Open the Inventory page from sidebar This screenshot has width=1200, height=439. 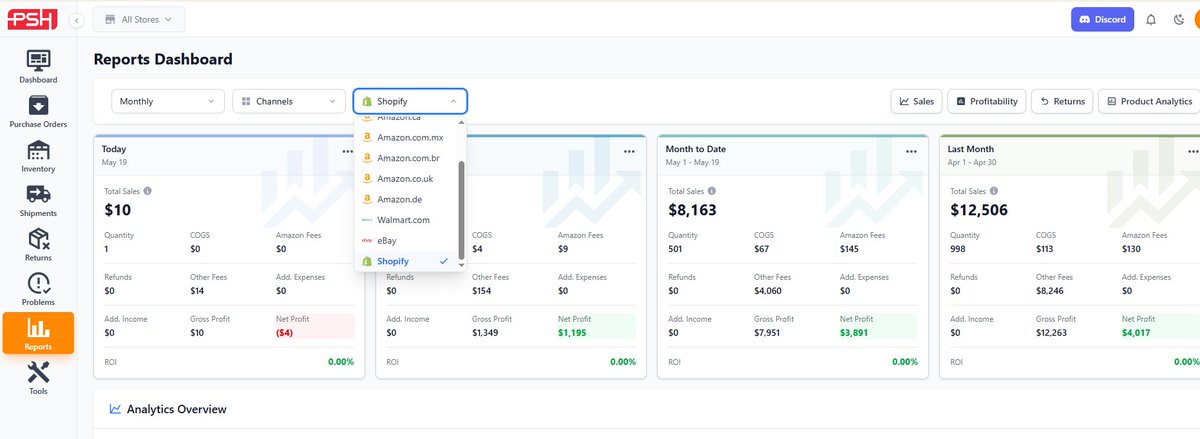(38, 156)
